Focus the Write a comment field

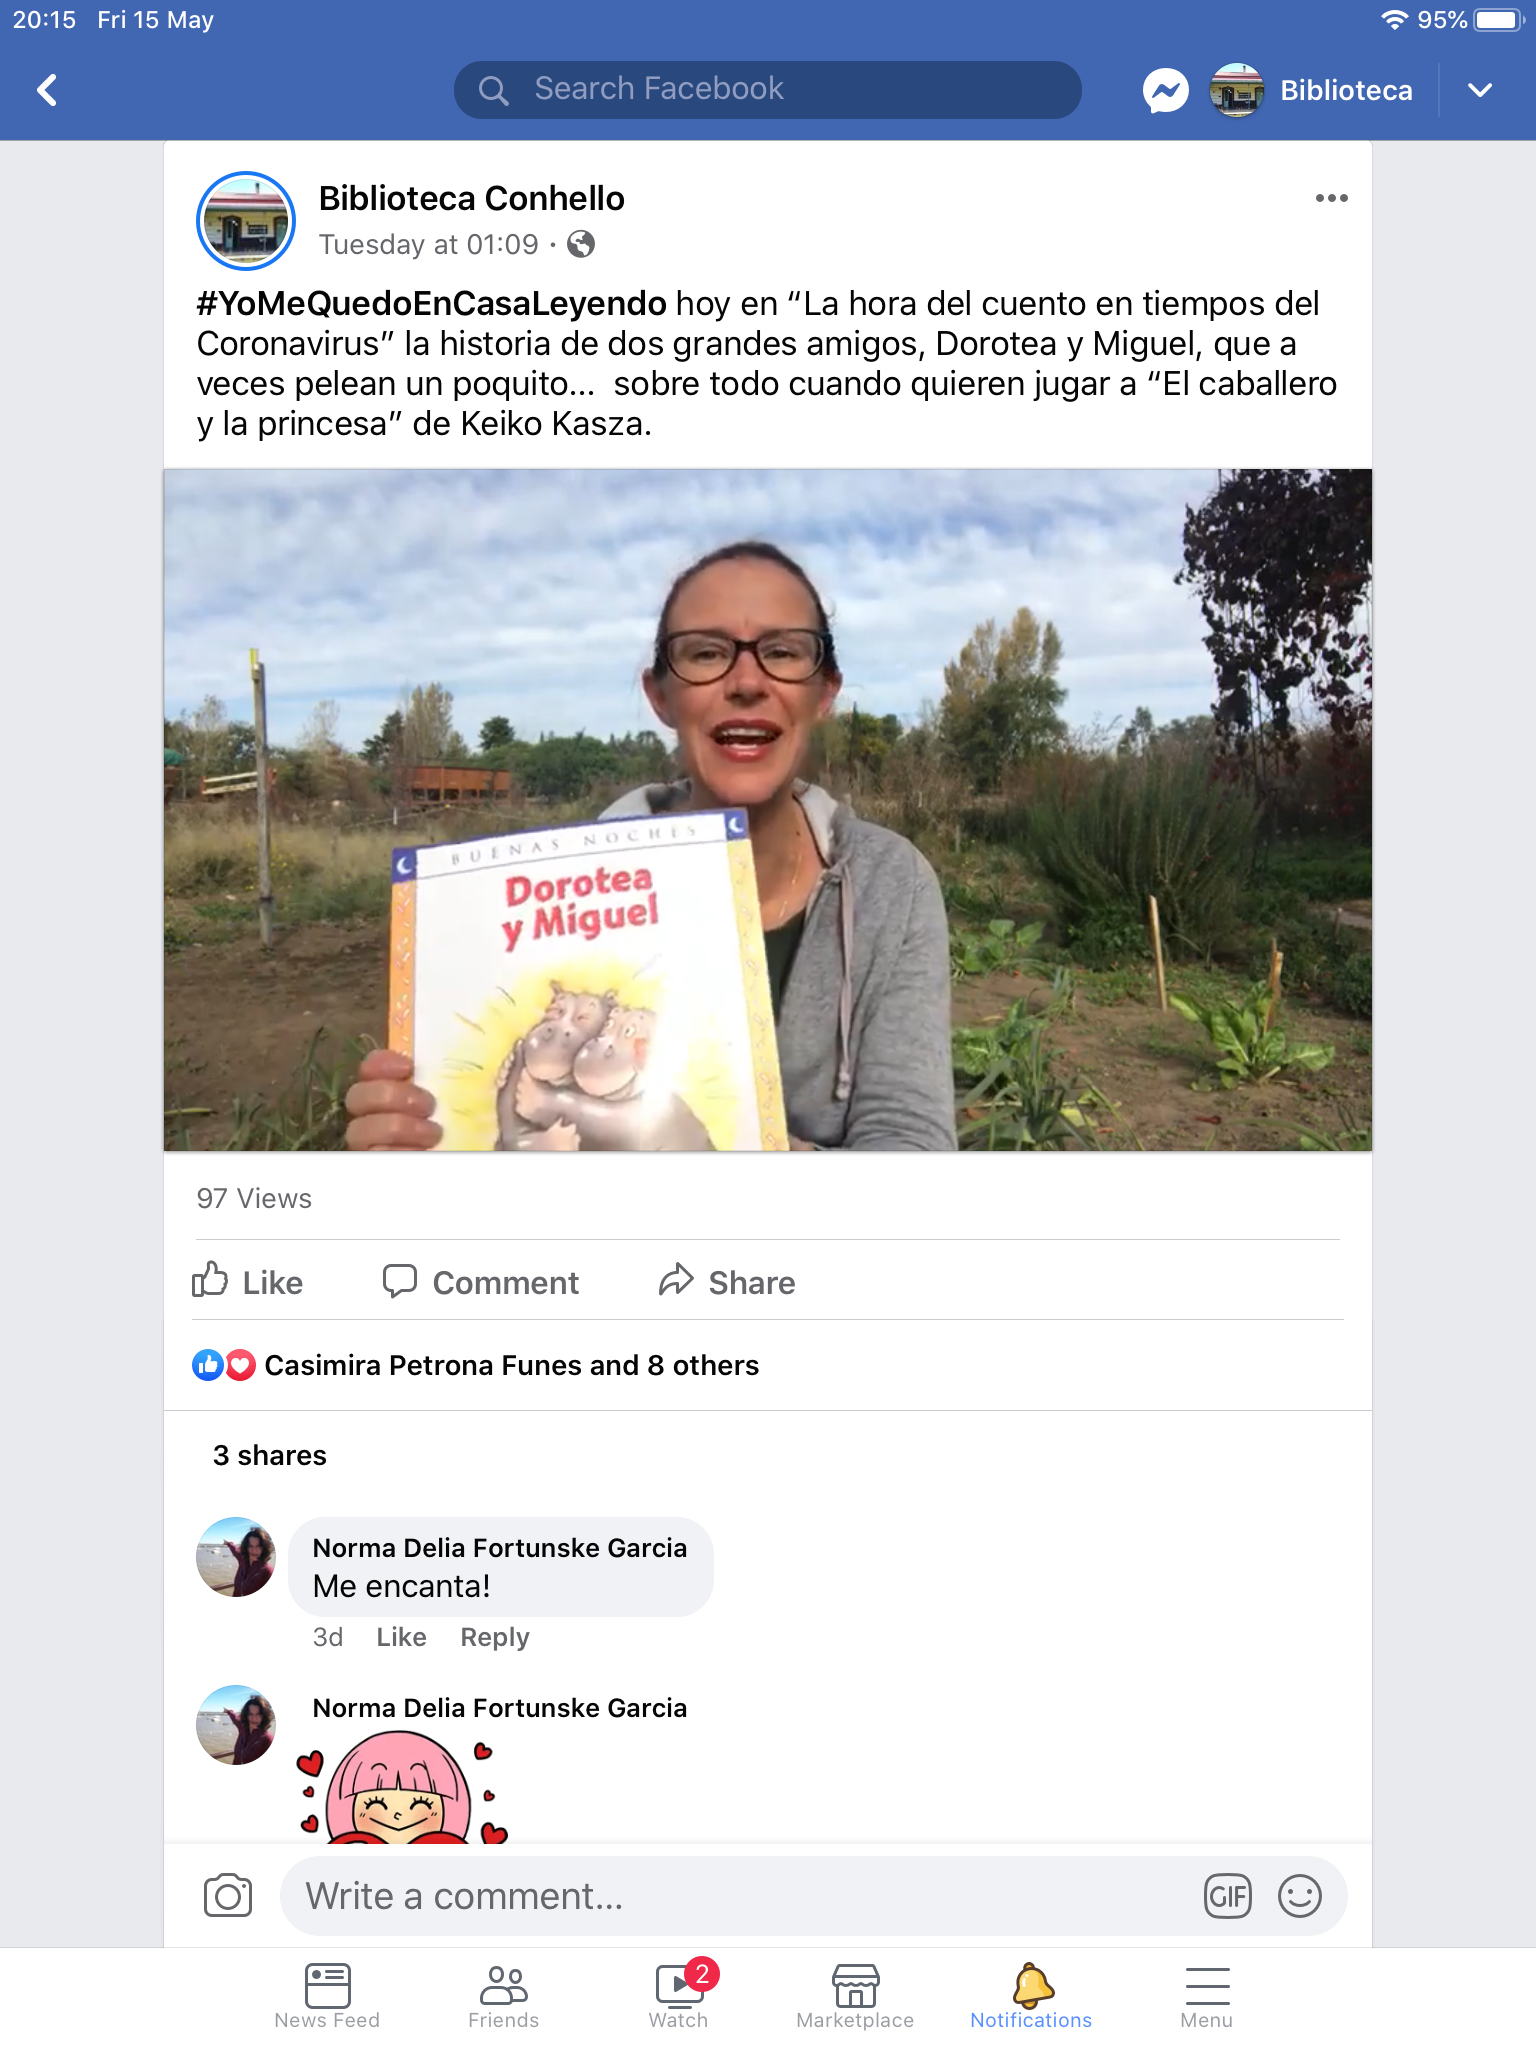coord(740,1896)
